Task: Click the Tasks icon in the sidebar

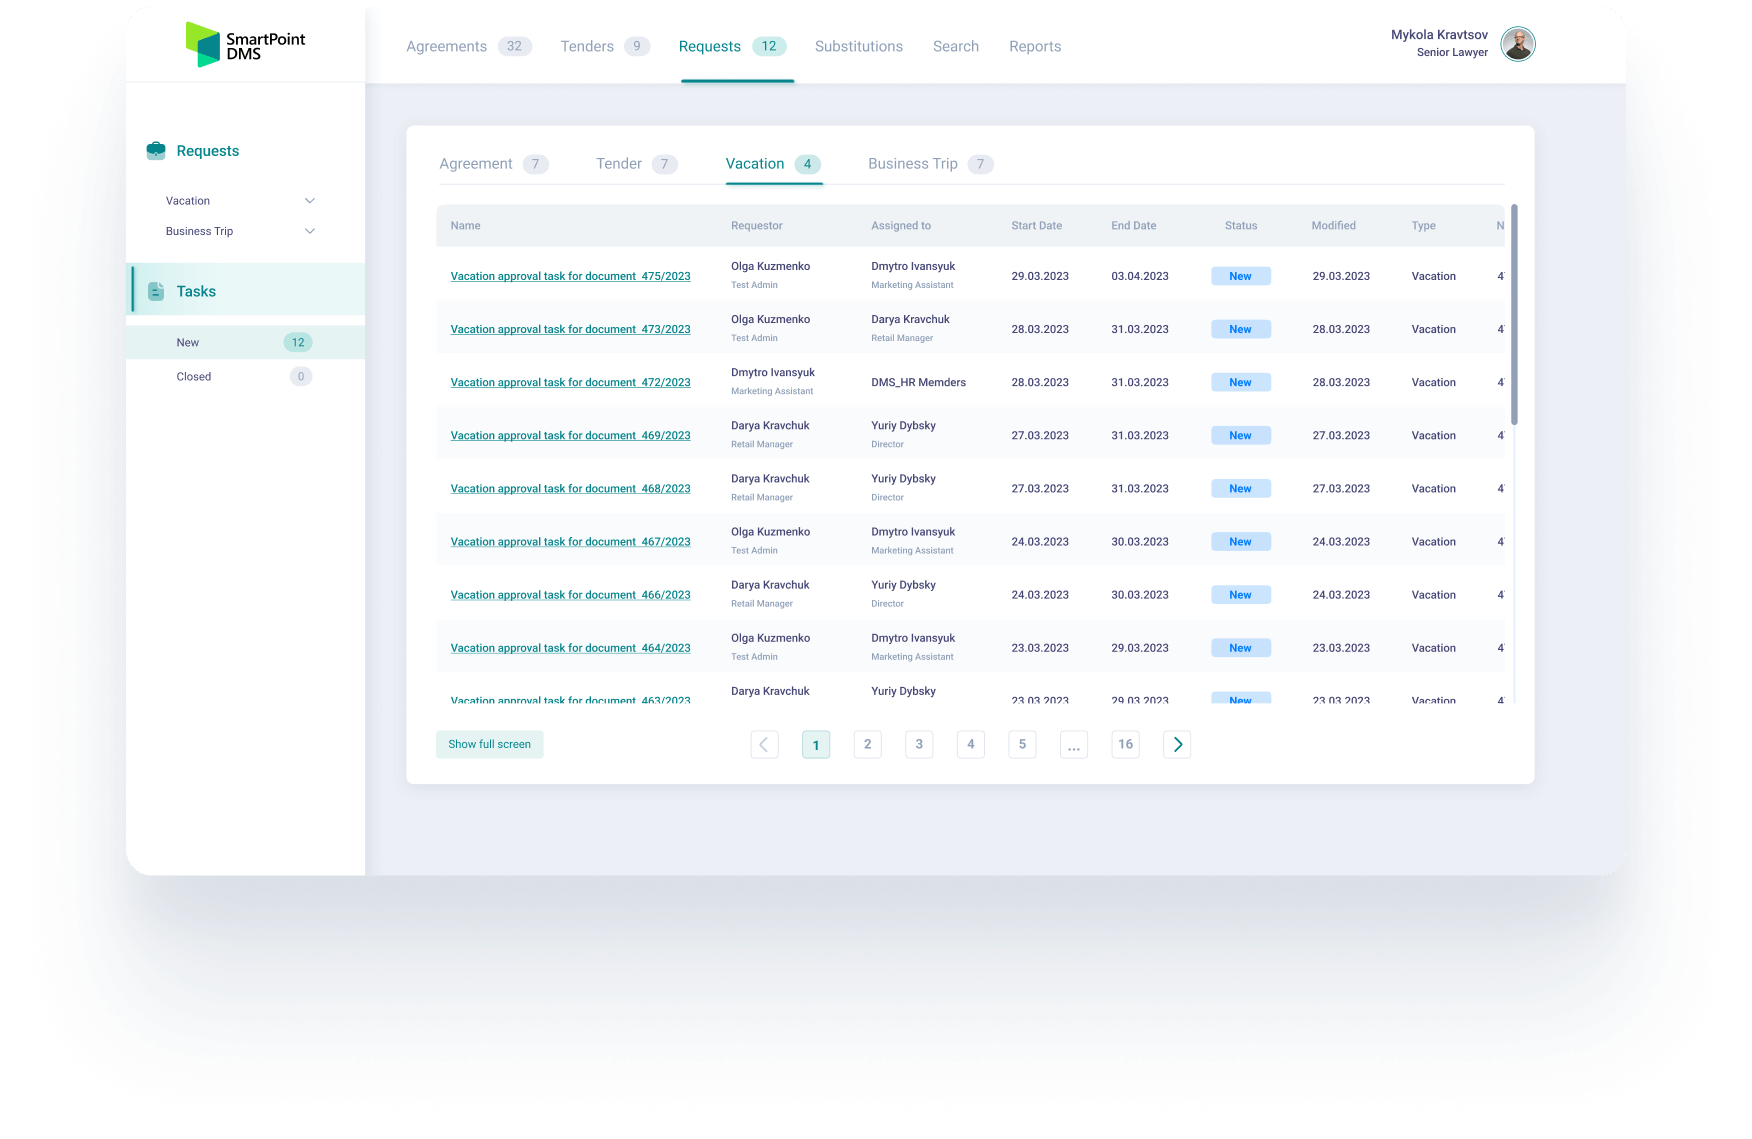Action: (x=156, y=291)
